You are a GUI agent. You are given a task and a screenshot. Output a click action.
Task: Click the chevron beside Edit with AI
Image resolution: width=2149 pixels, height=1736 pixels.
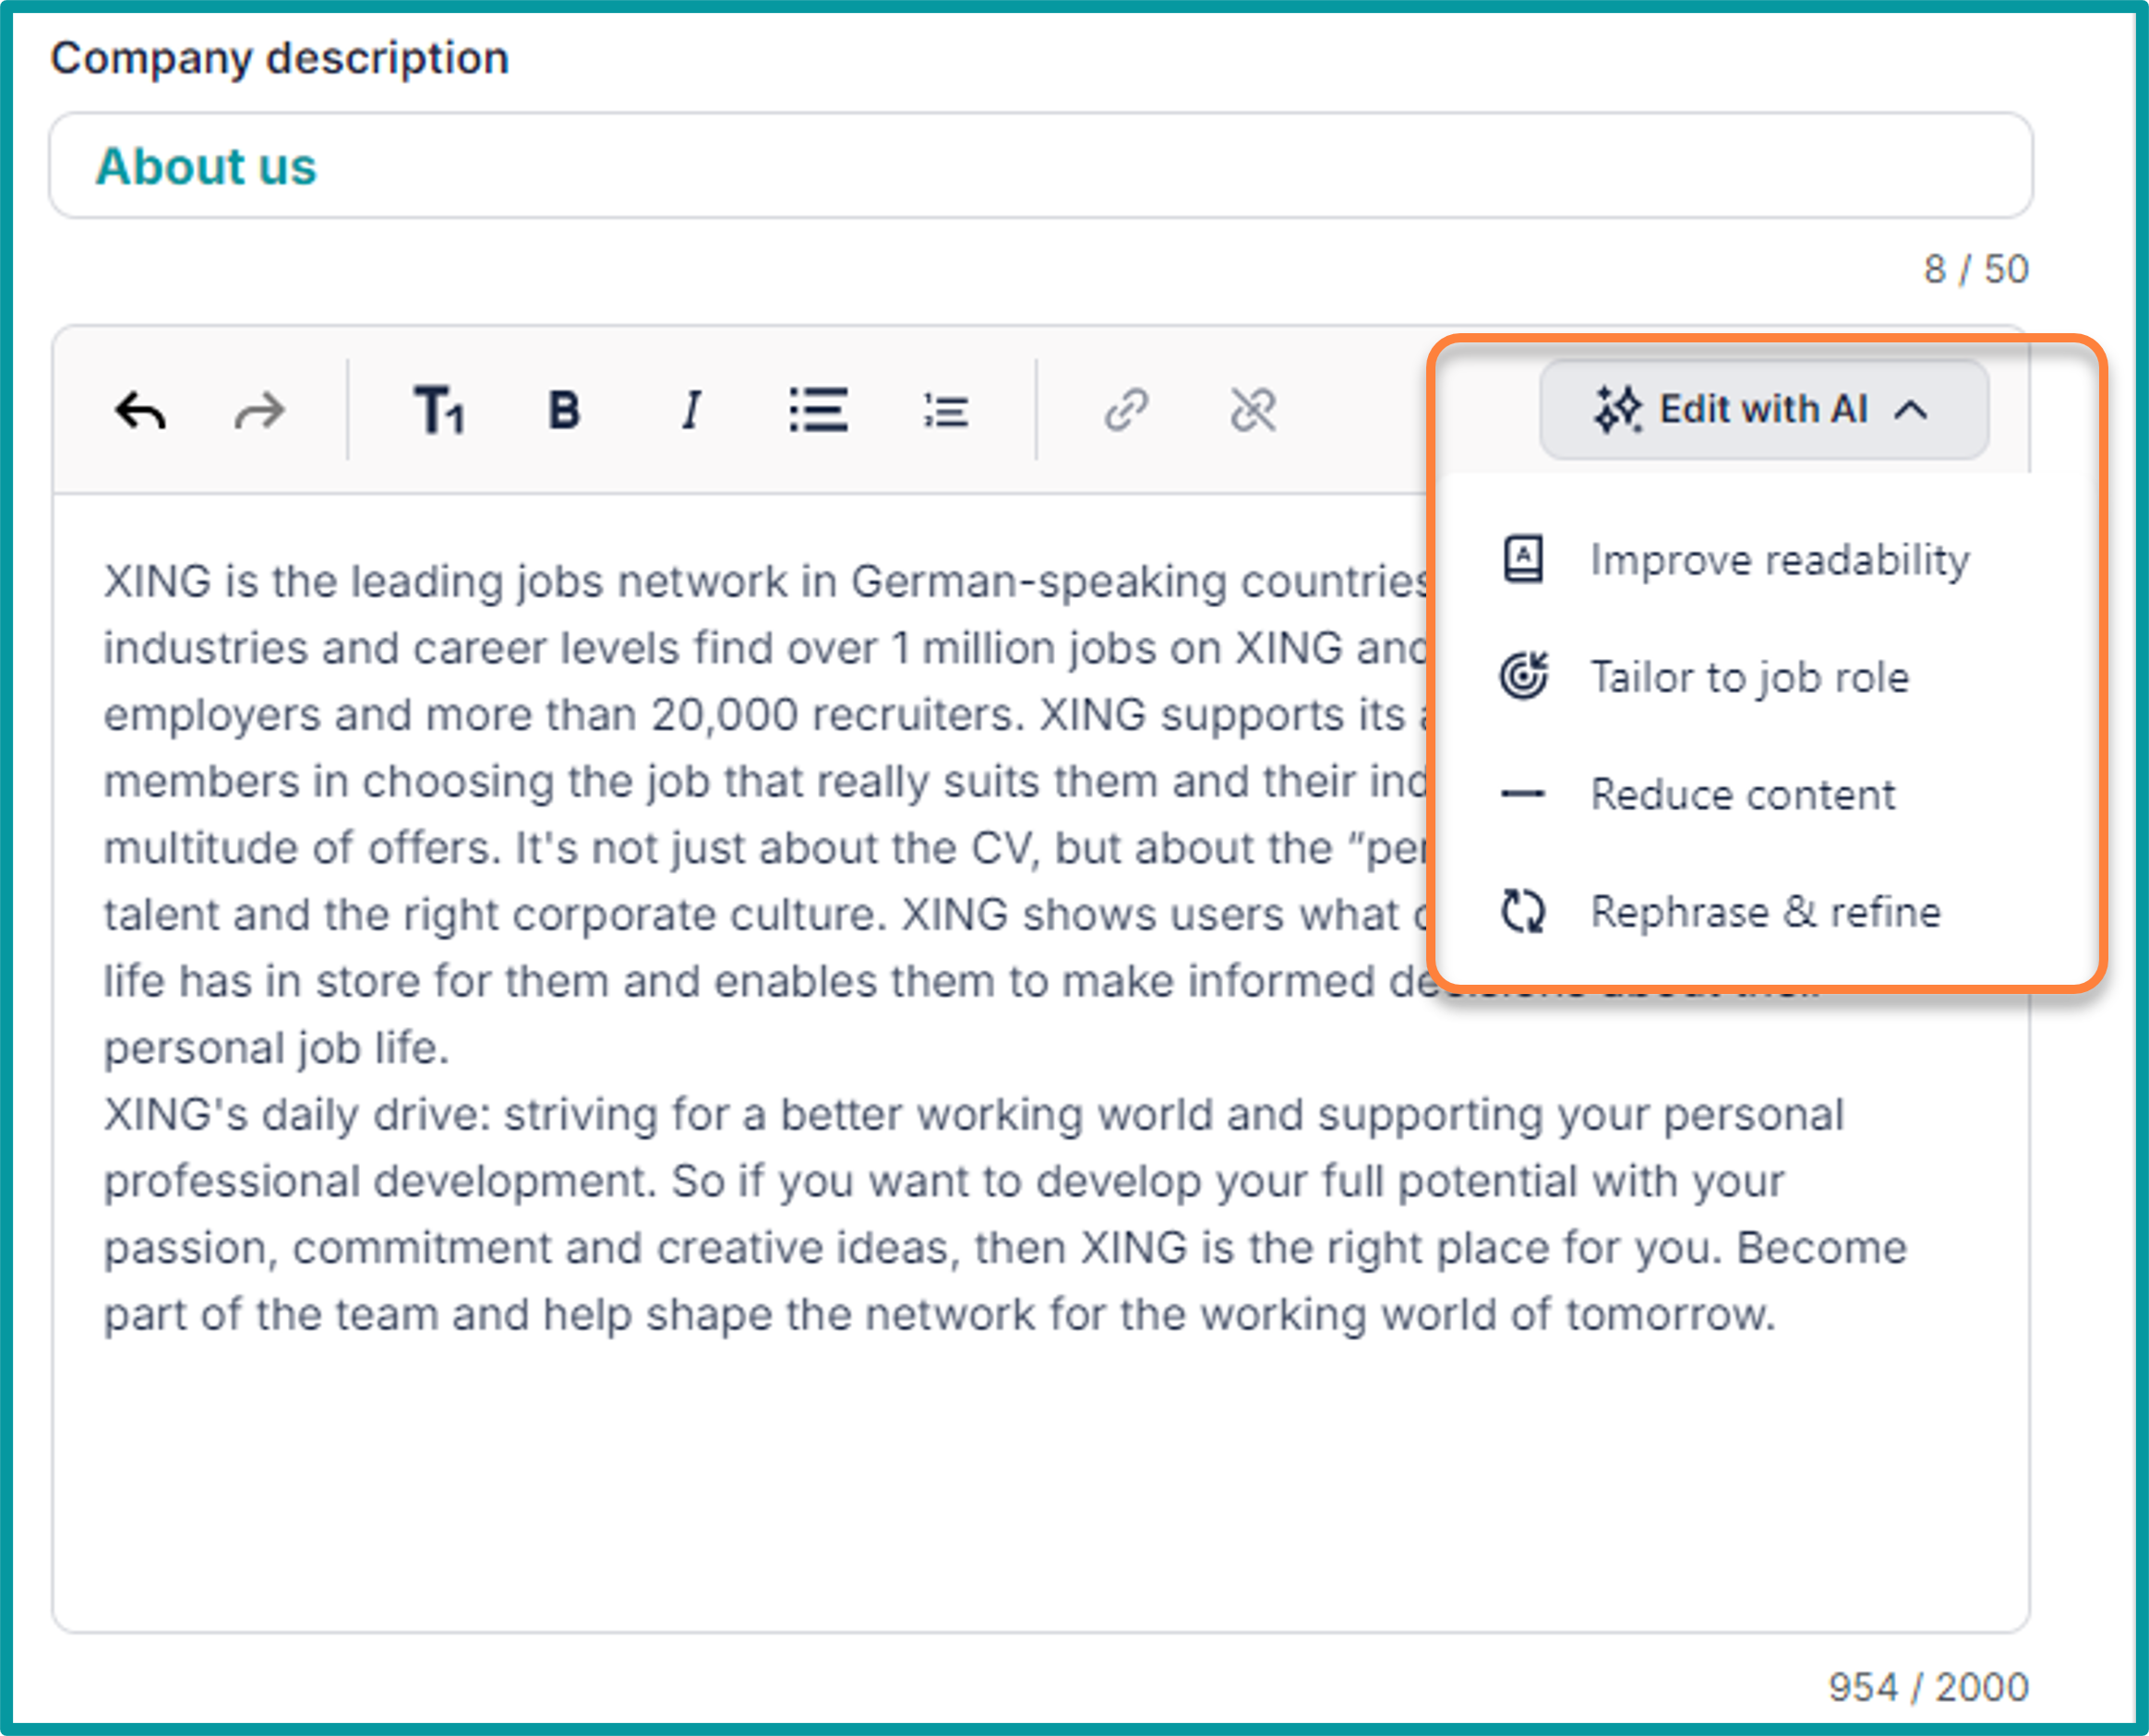1911,410
